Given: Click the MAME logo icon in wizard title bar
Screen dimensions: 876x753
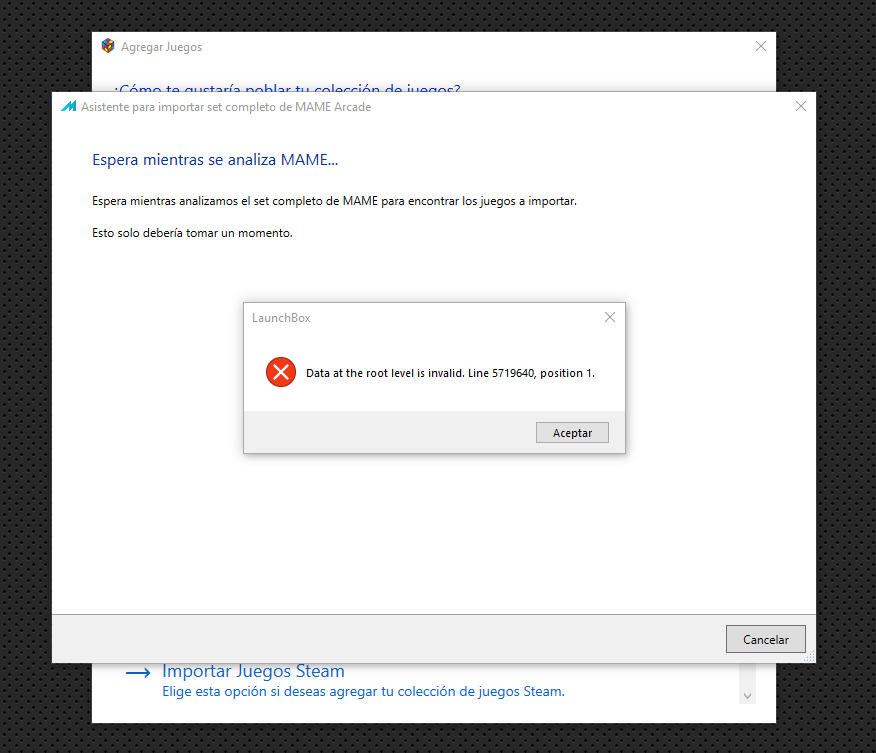Looking at the screenshot, I should pyautogui.click(x=69, y=106).
